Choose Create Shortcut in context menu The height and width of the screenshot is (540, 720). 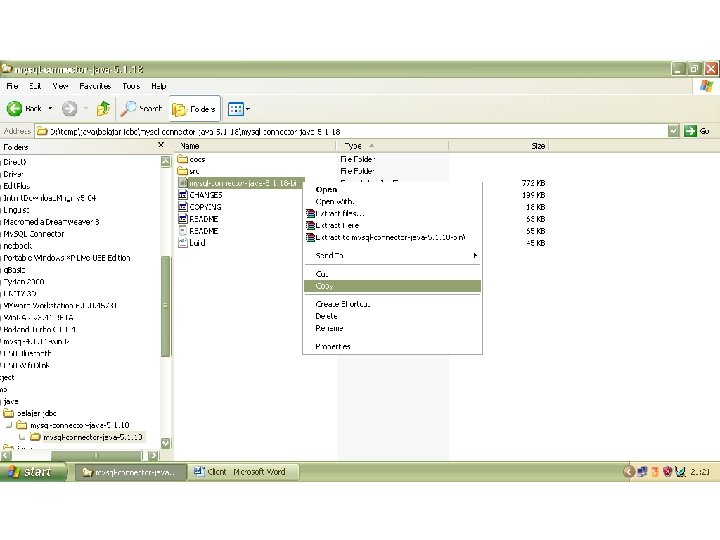click(x=392, y=304)
